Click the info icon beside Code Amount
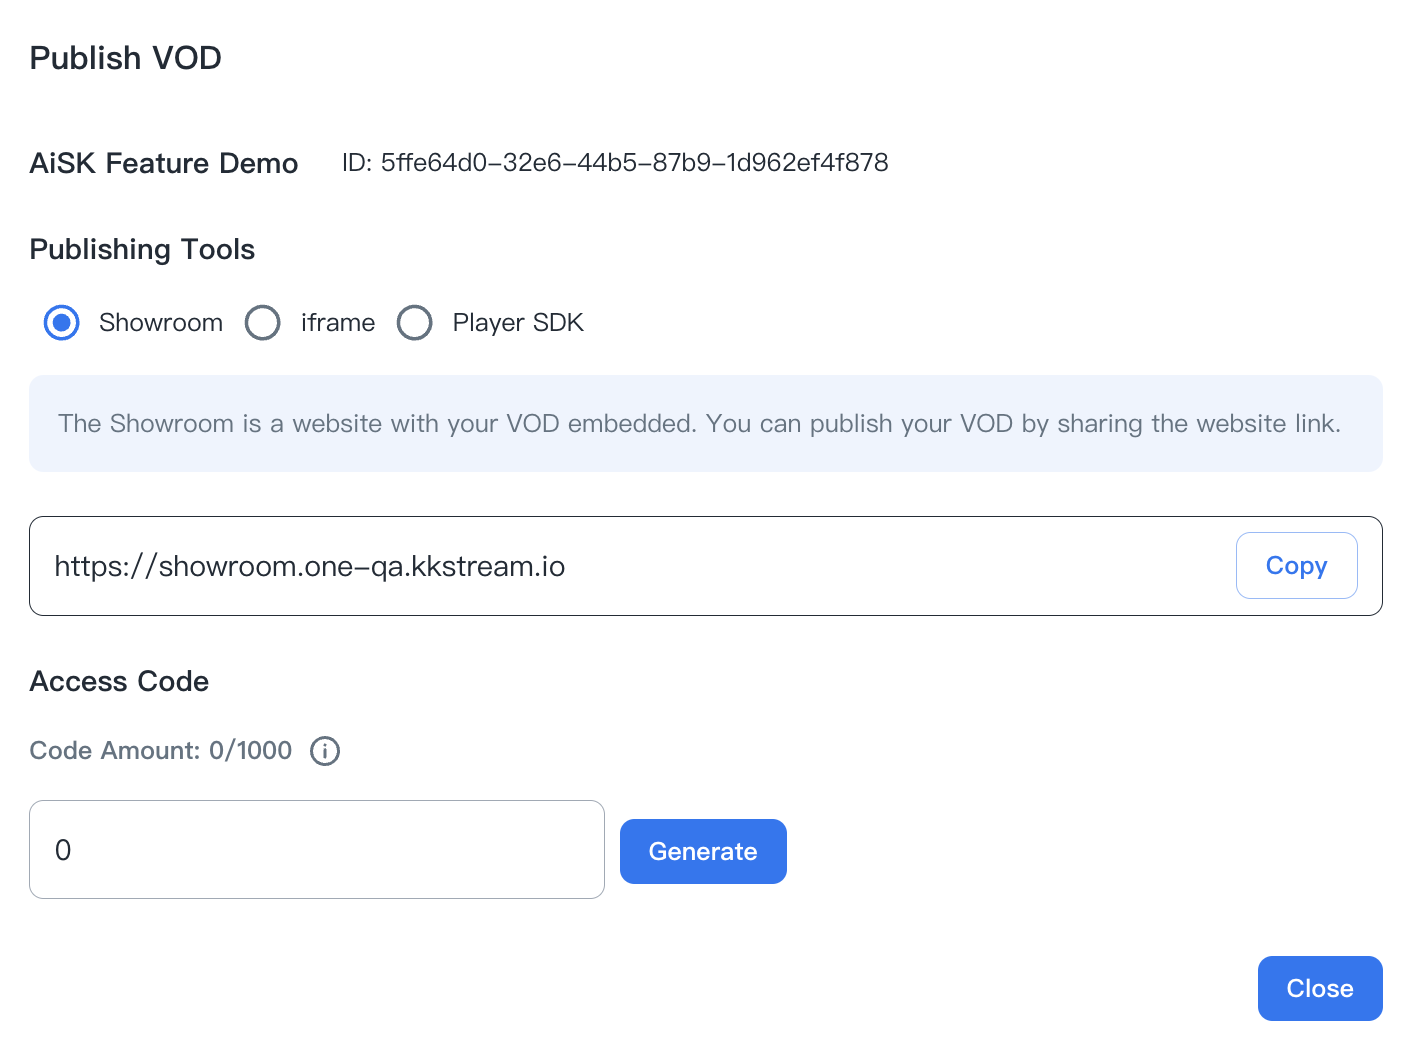 coord(325,751)
